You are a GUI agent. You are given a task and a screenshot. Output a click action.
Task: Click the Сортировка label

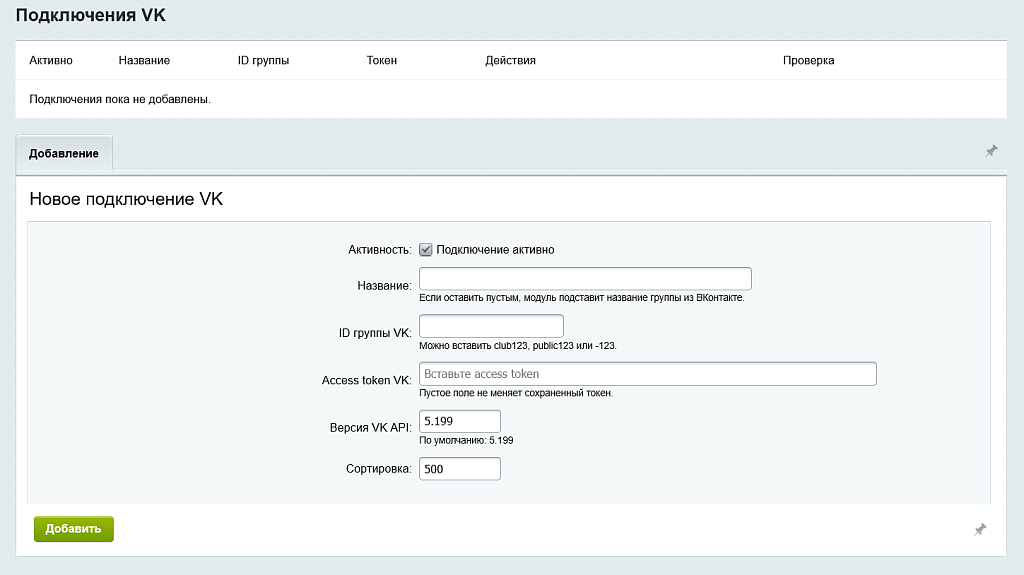pyautogui.click(x=379, y=469)
